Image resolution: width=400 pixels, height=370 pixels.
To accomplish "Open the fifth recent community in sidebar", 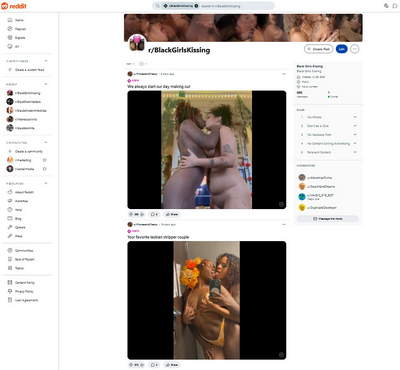I will pyautogui.click(x=21, y=128).
